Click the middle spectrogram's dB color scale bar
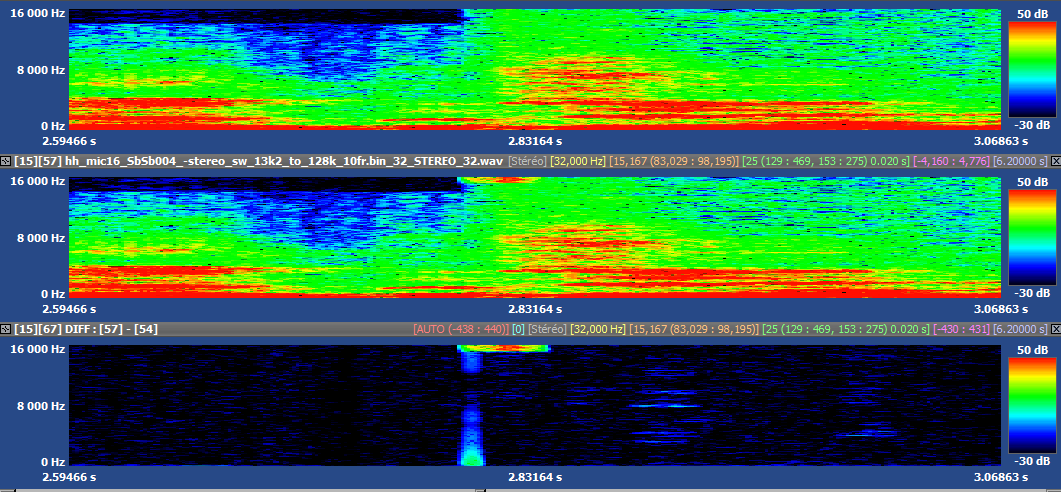The width and height of the screenshot is (1061, 492). (x=1031, y=237)
